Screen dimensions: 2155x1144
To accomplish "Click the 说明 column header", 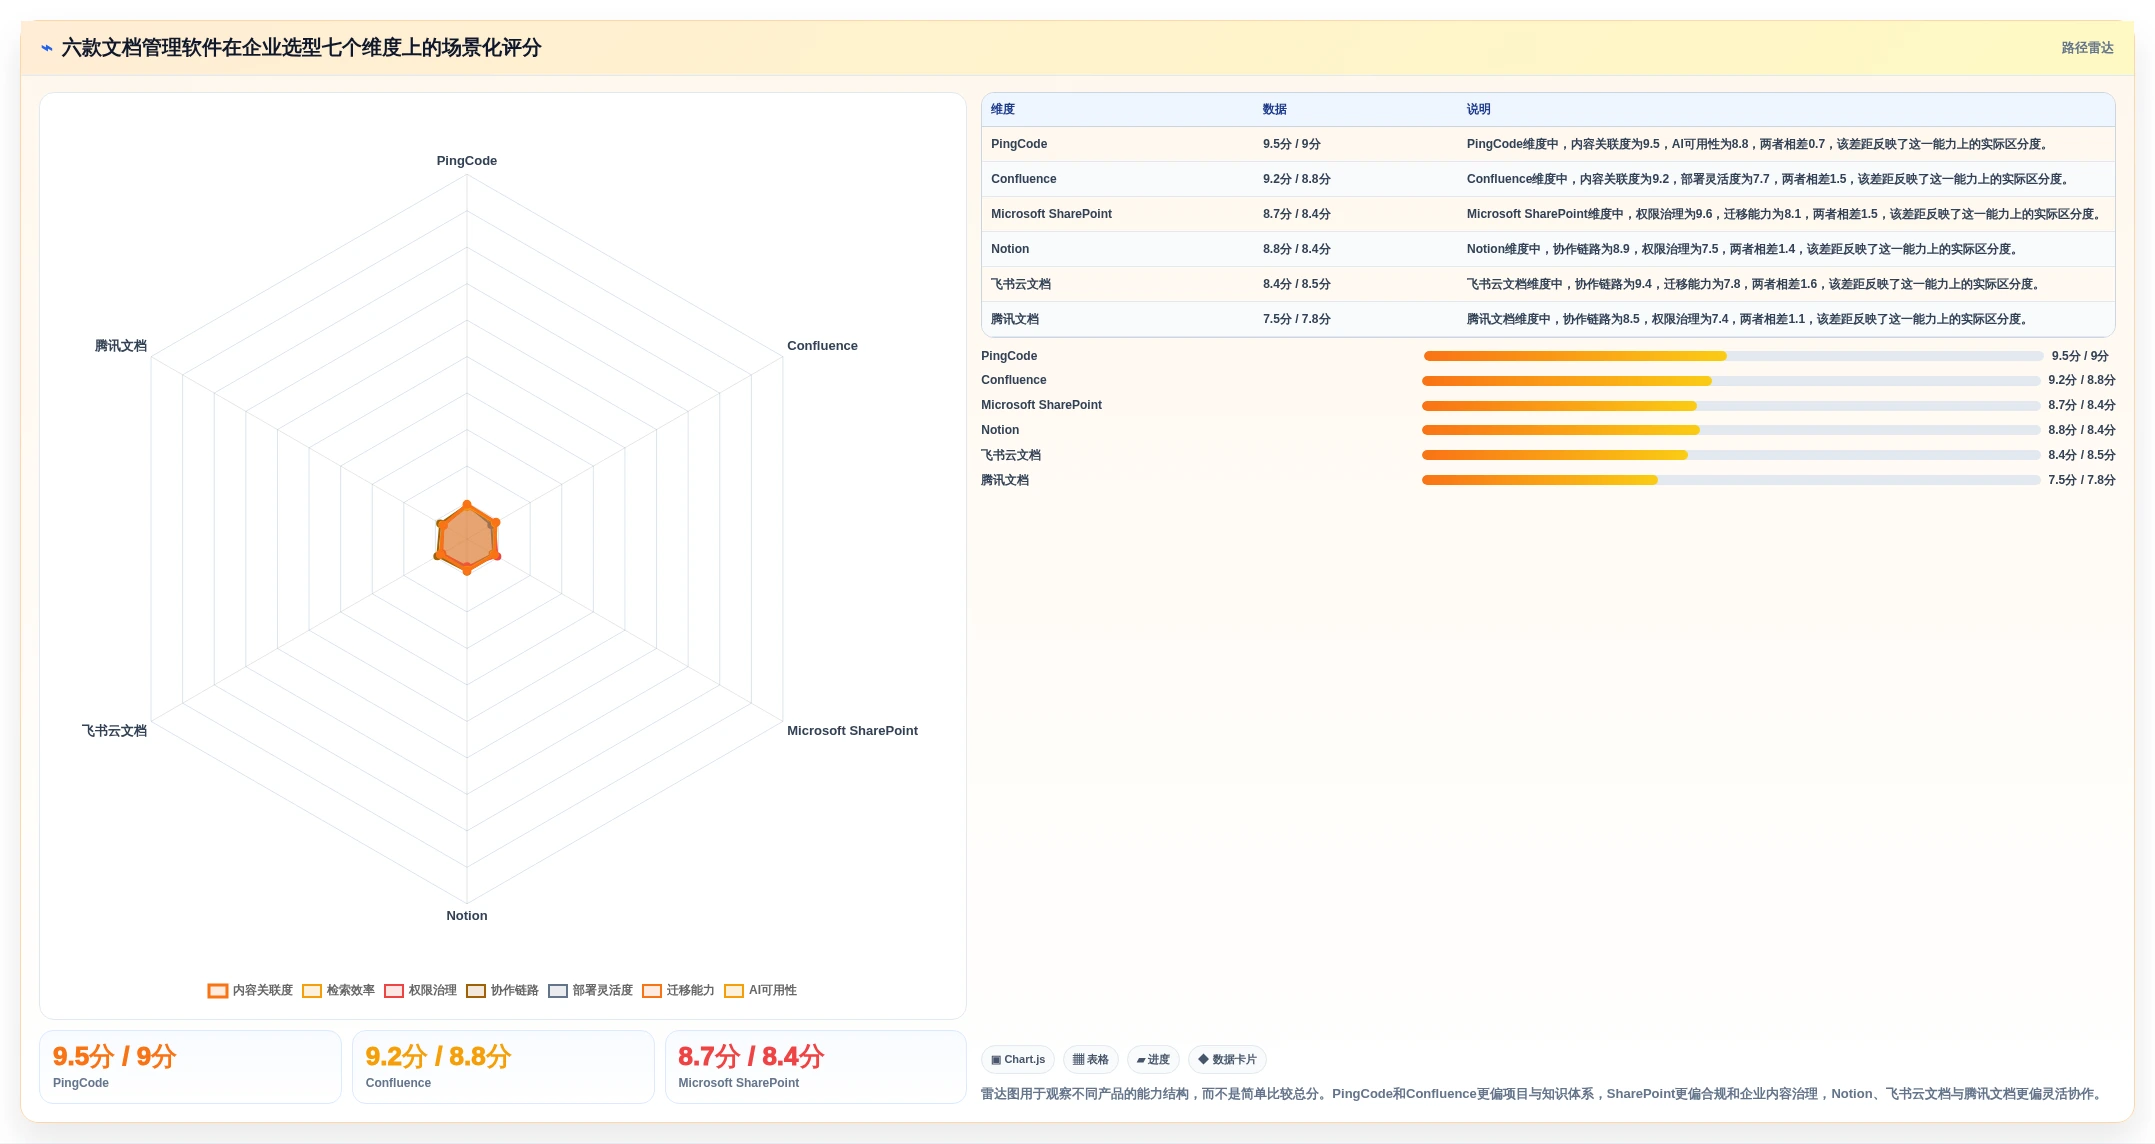I will pos(1478,109).
